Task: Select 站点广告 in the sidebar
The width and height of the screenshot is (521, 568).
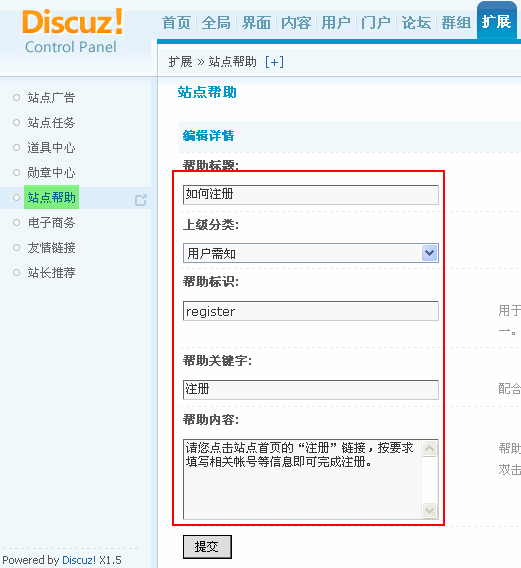Action: coord(51,97)
